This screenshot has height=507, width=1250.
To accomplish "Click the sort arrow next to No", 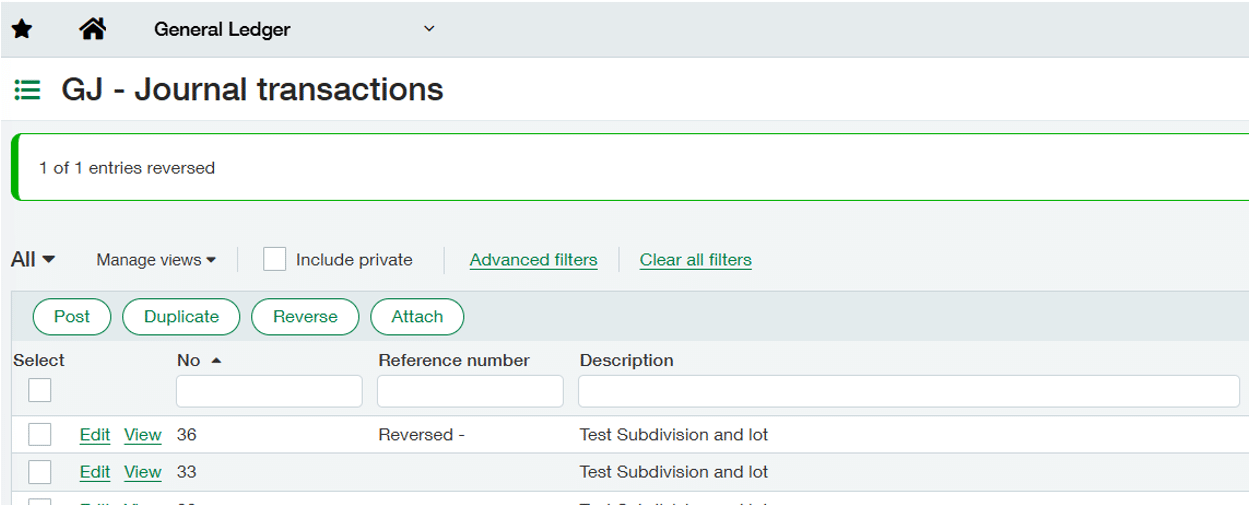I will click(x=217, y=360).
